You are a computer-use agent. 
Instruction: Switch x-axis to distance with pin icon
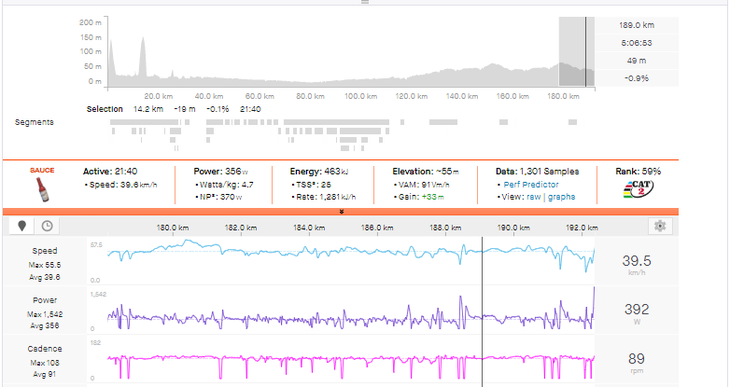point(22,226)
